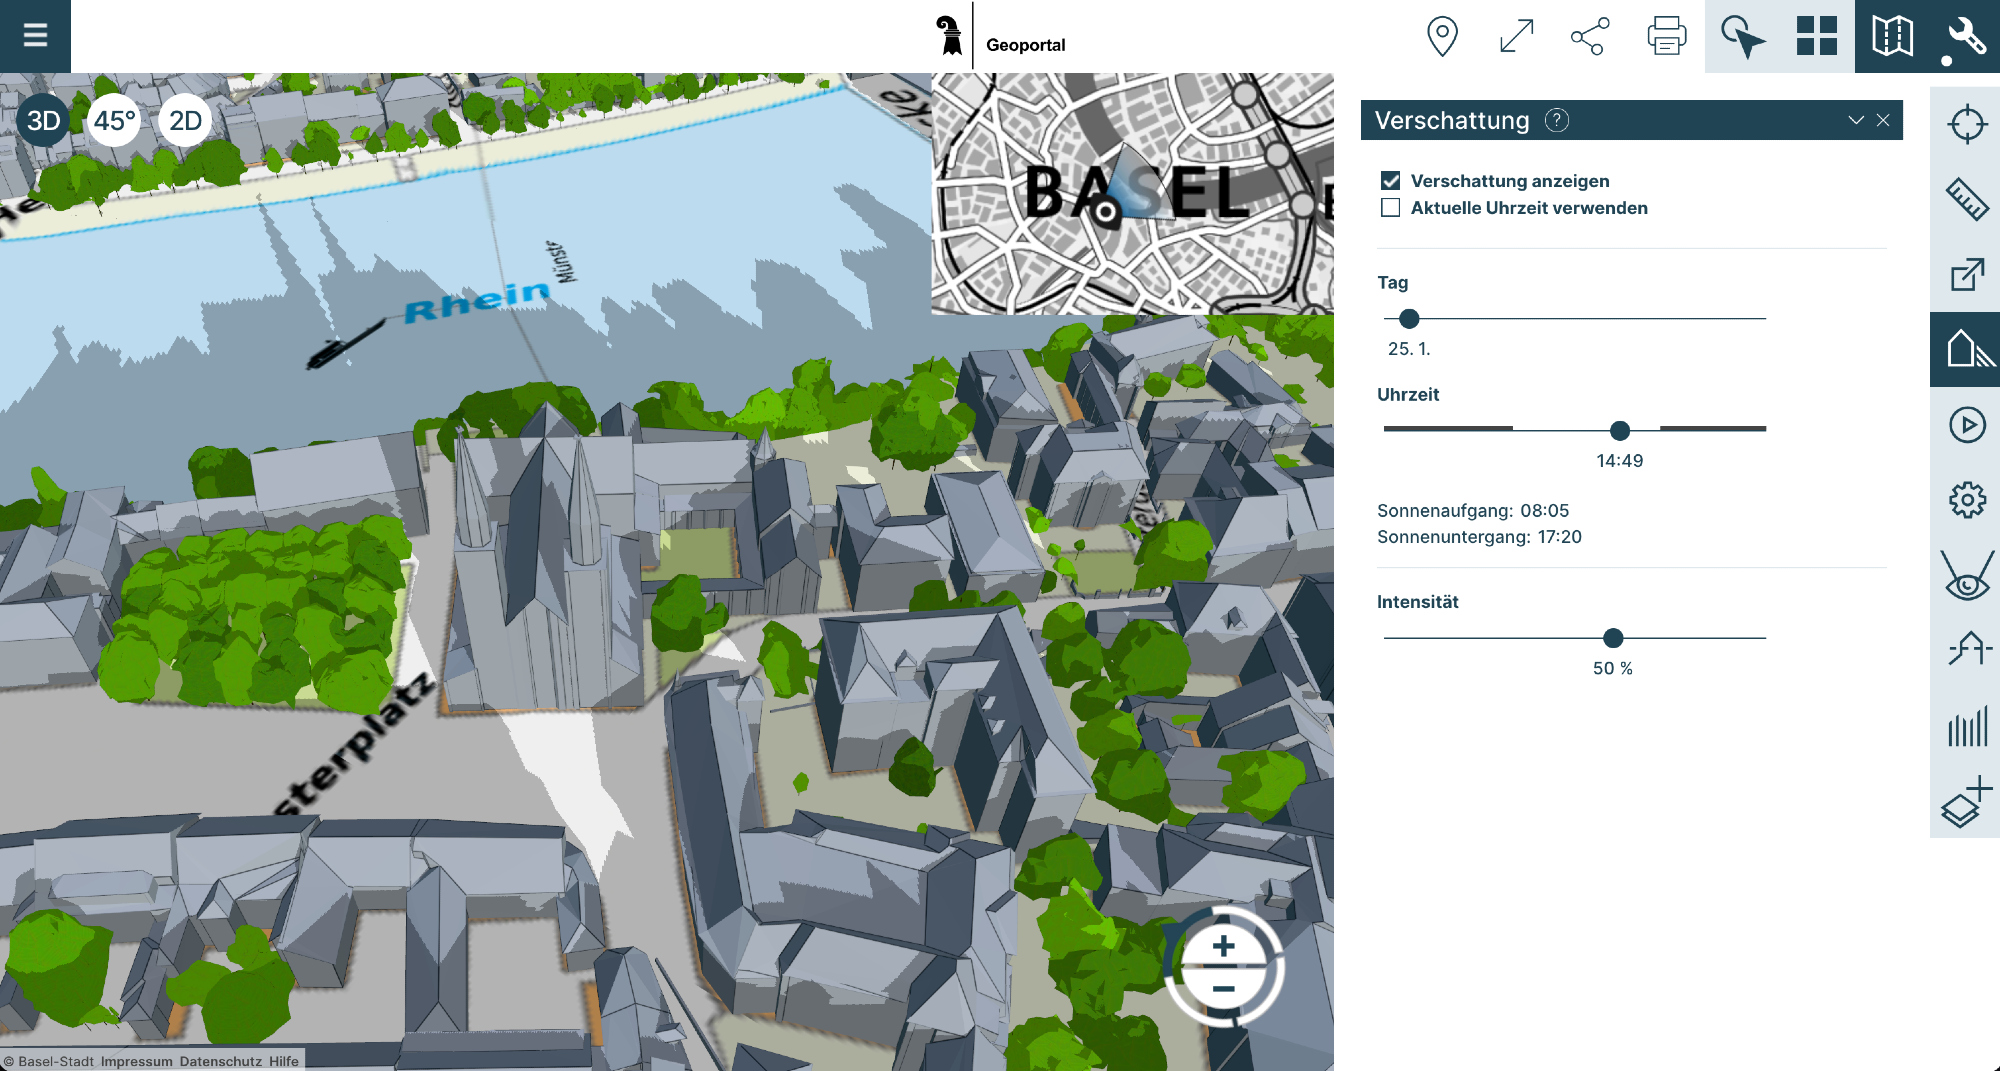Viewport: 2000px width, 1071px height.
Task: Click the location pin icon
Action: coord(1441,36)
